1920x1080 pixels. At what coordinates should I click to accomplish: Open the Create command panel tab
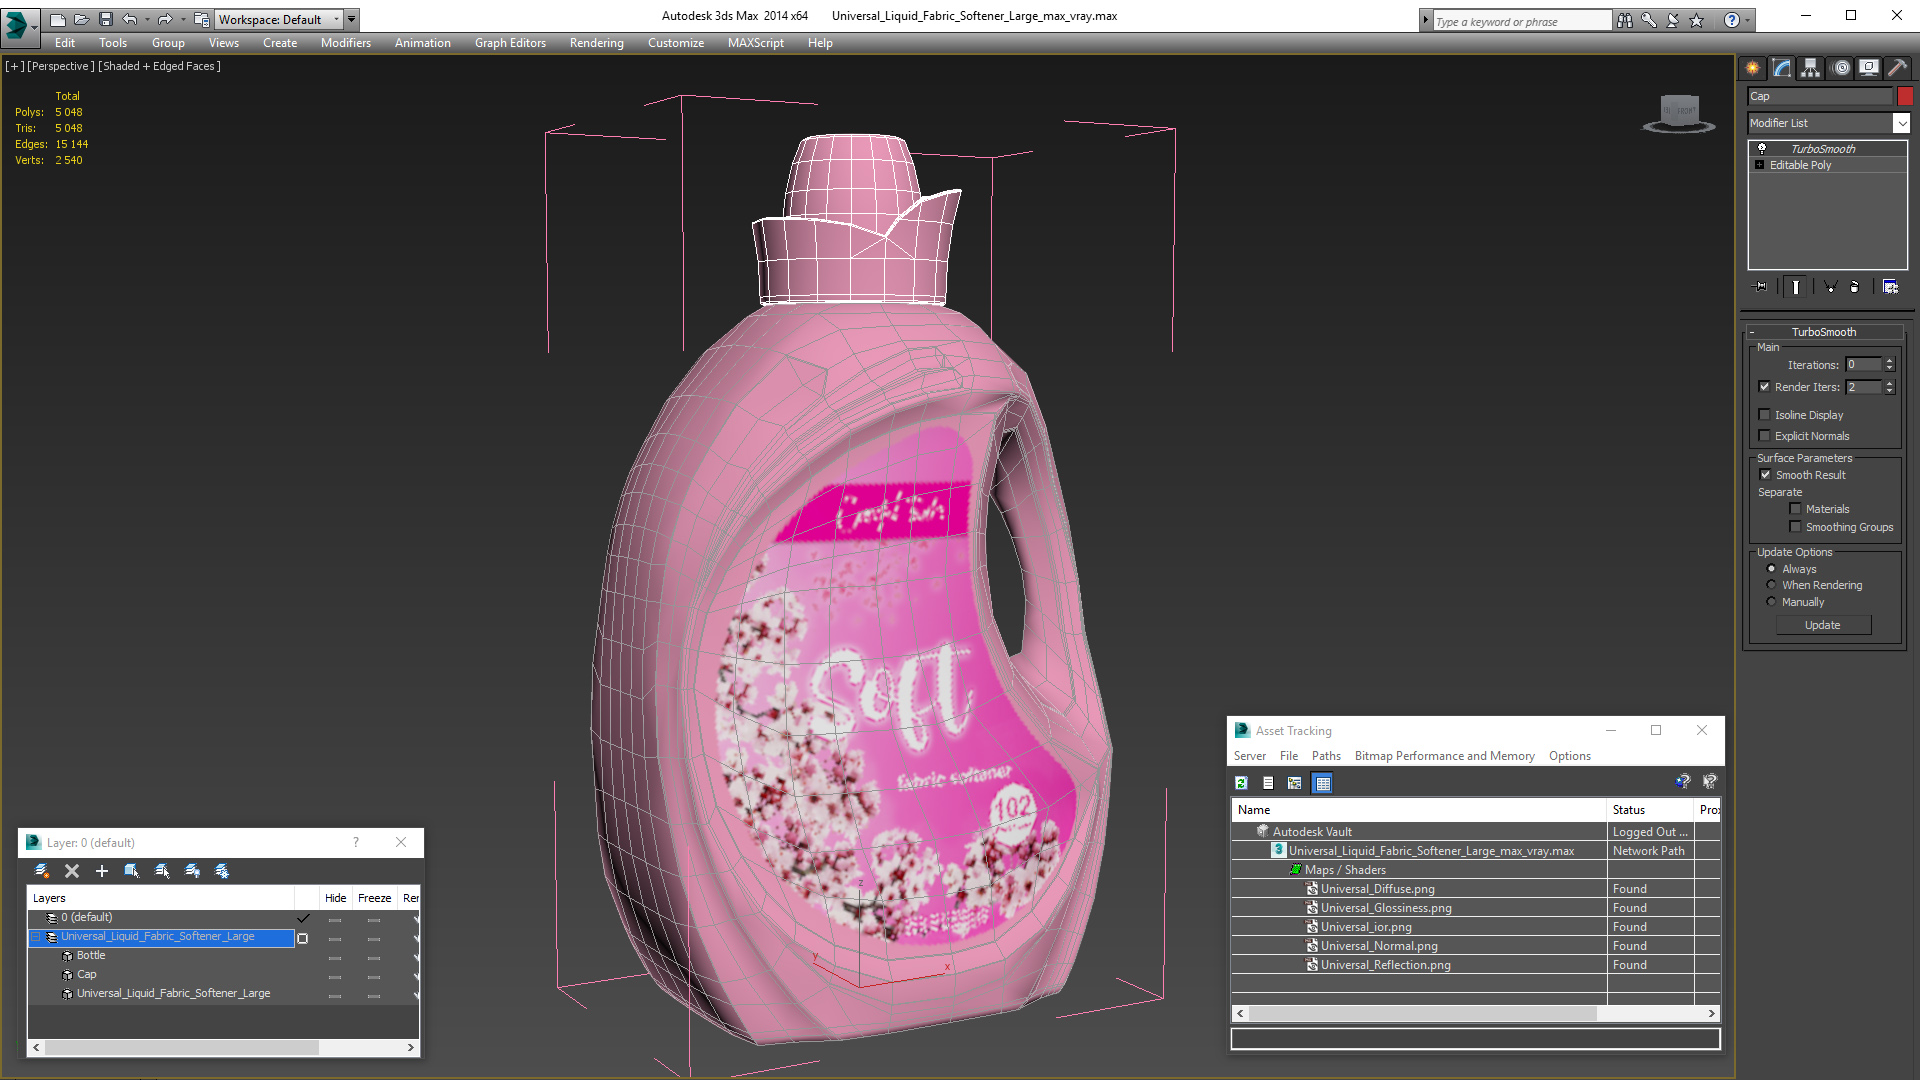1753,68
